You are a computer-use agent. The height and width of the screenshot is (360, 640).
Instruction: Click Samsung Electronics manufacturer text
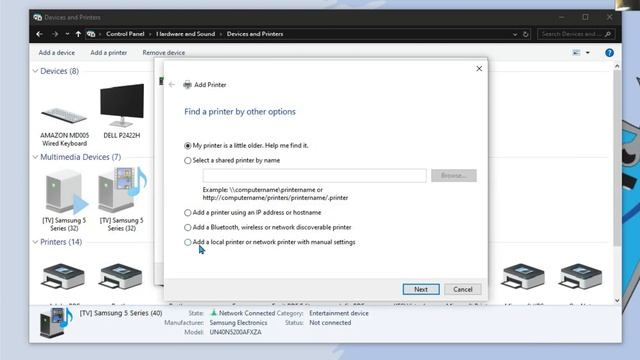tap(238, 323)
